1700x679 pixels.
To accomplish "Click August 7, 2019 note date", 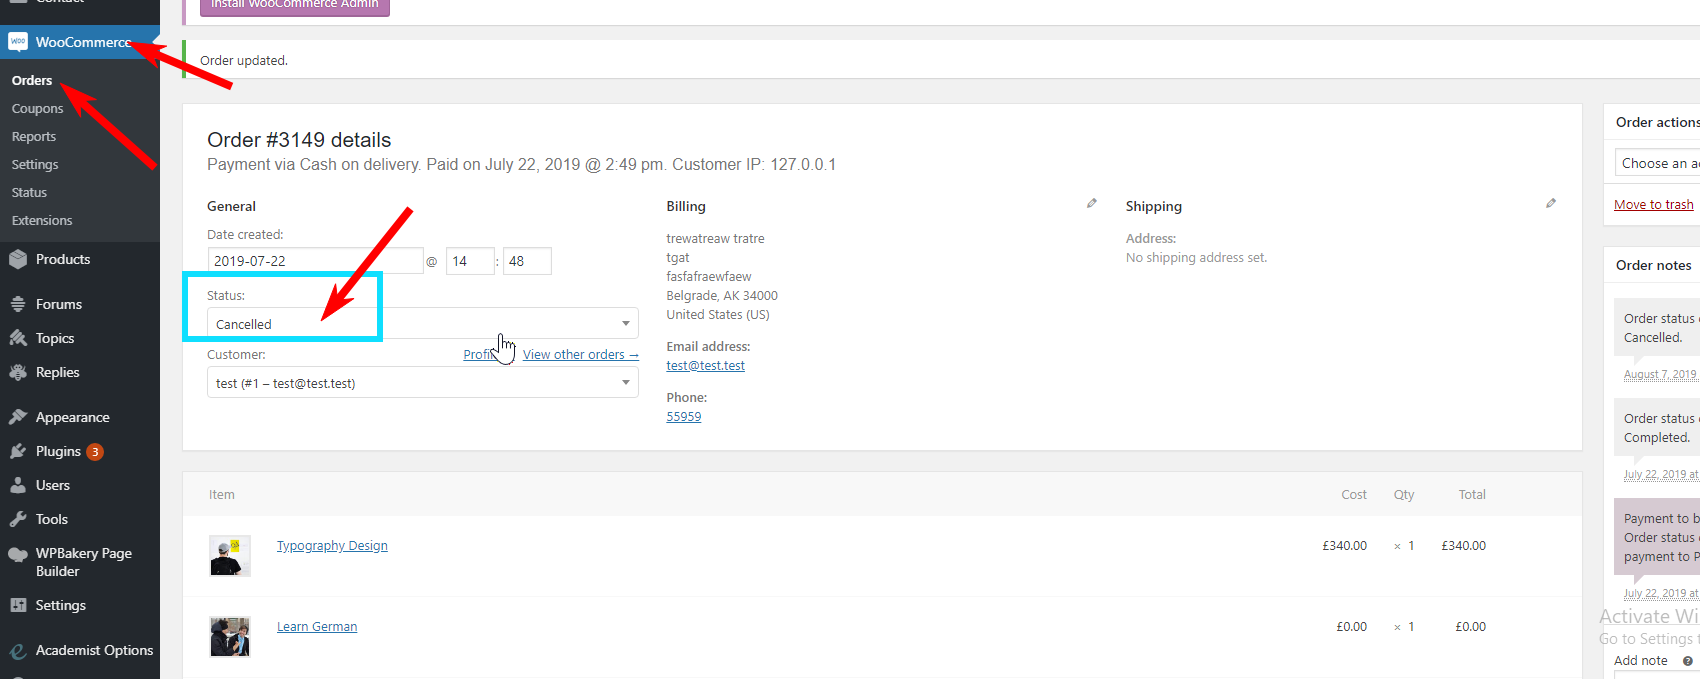I will [x=1660, y=374].
